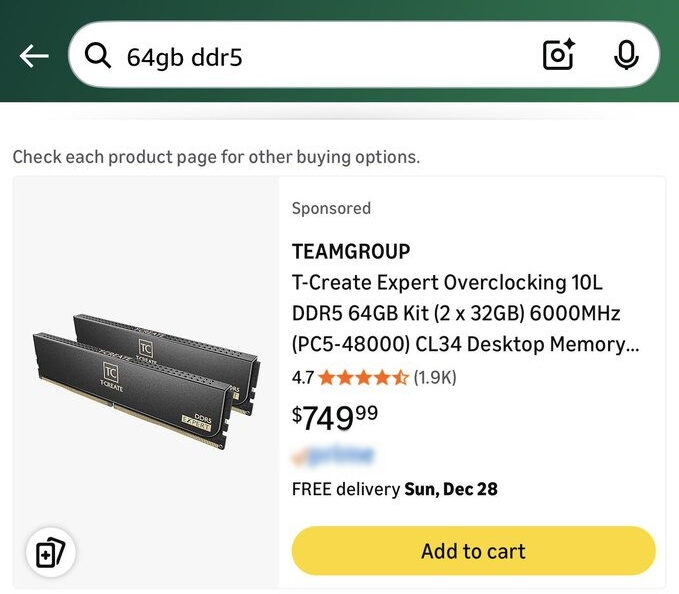Click the $749.99 price

[335, 415]
